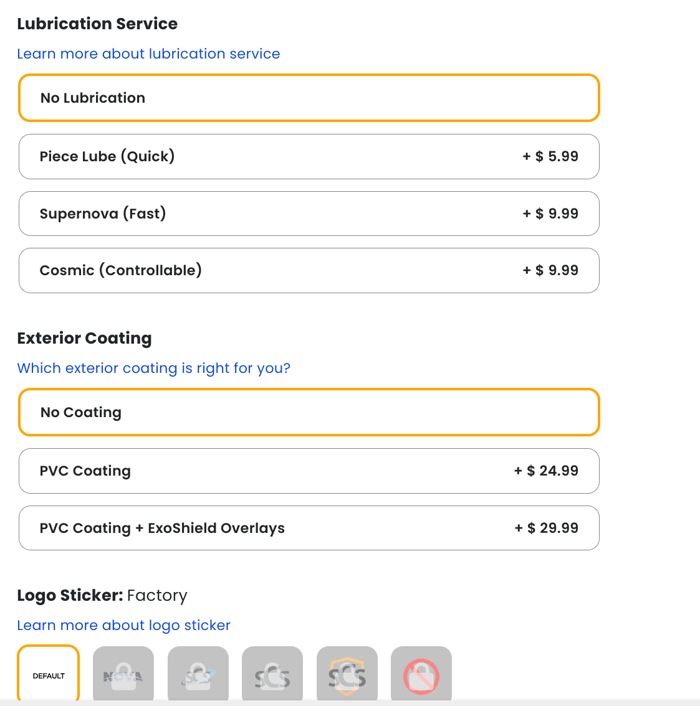Image resolution: width=700 pixels, height=706 pixels.
Task: Select the No Lubrication option
Action: 308,98
